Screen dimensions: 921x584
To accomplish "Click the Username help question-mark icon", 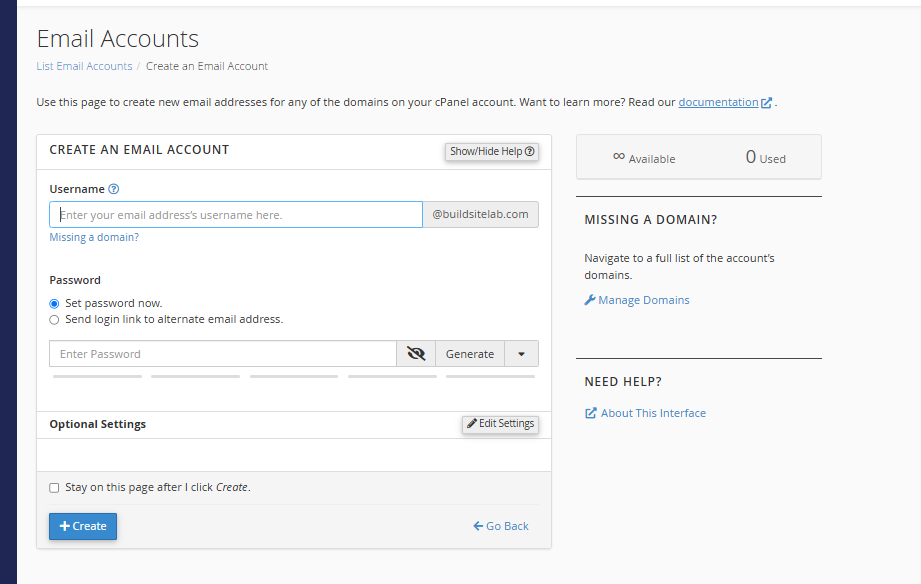I will click(114, 189).
